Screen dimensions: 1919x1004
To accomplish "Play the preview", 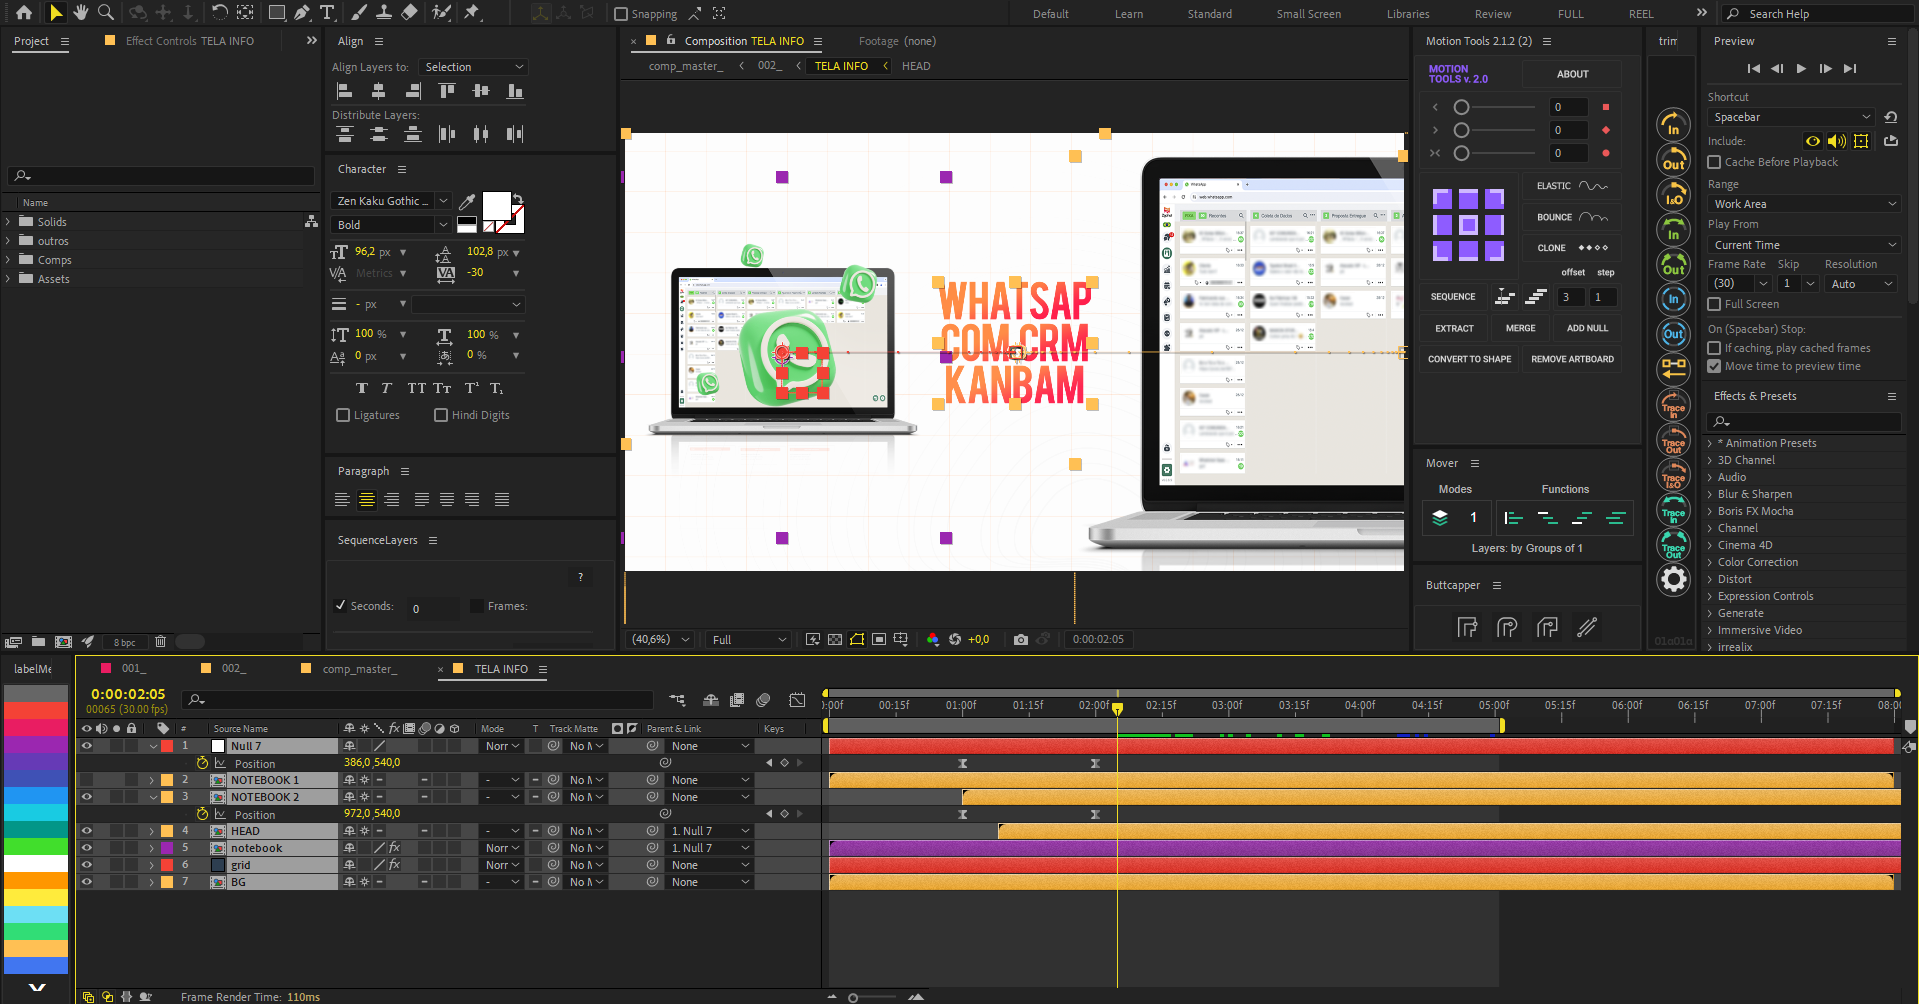I will 1801,68.
